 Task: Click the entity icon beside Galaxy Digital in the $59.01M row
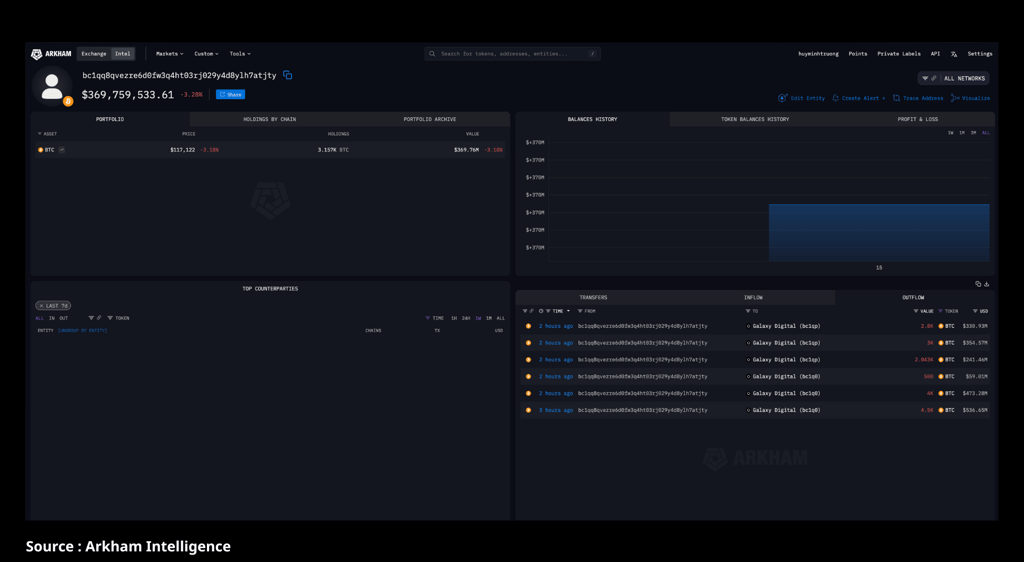point(748,377)
